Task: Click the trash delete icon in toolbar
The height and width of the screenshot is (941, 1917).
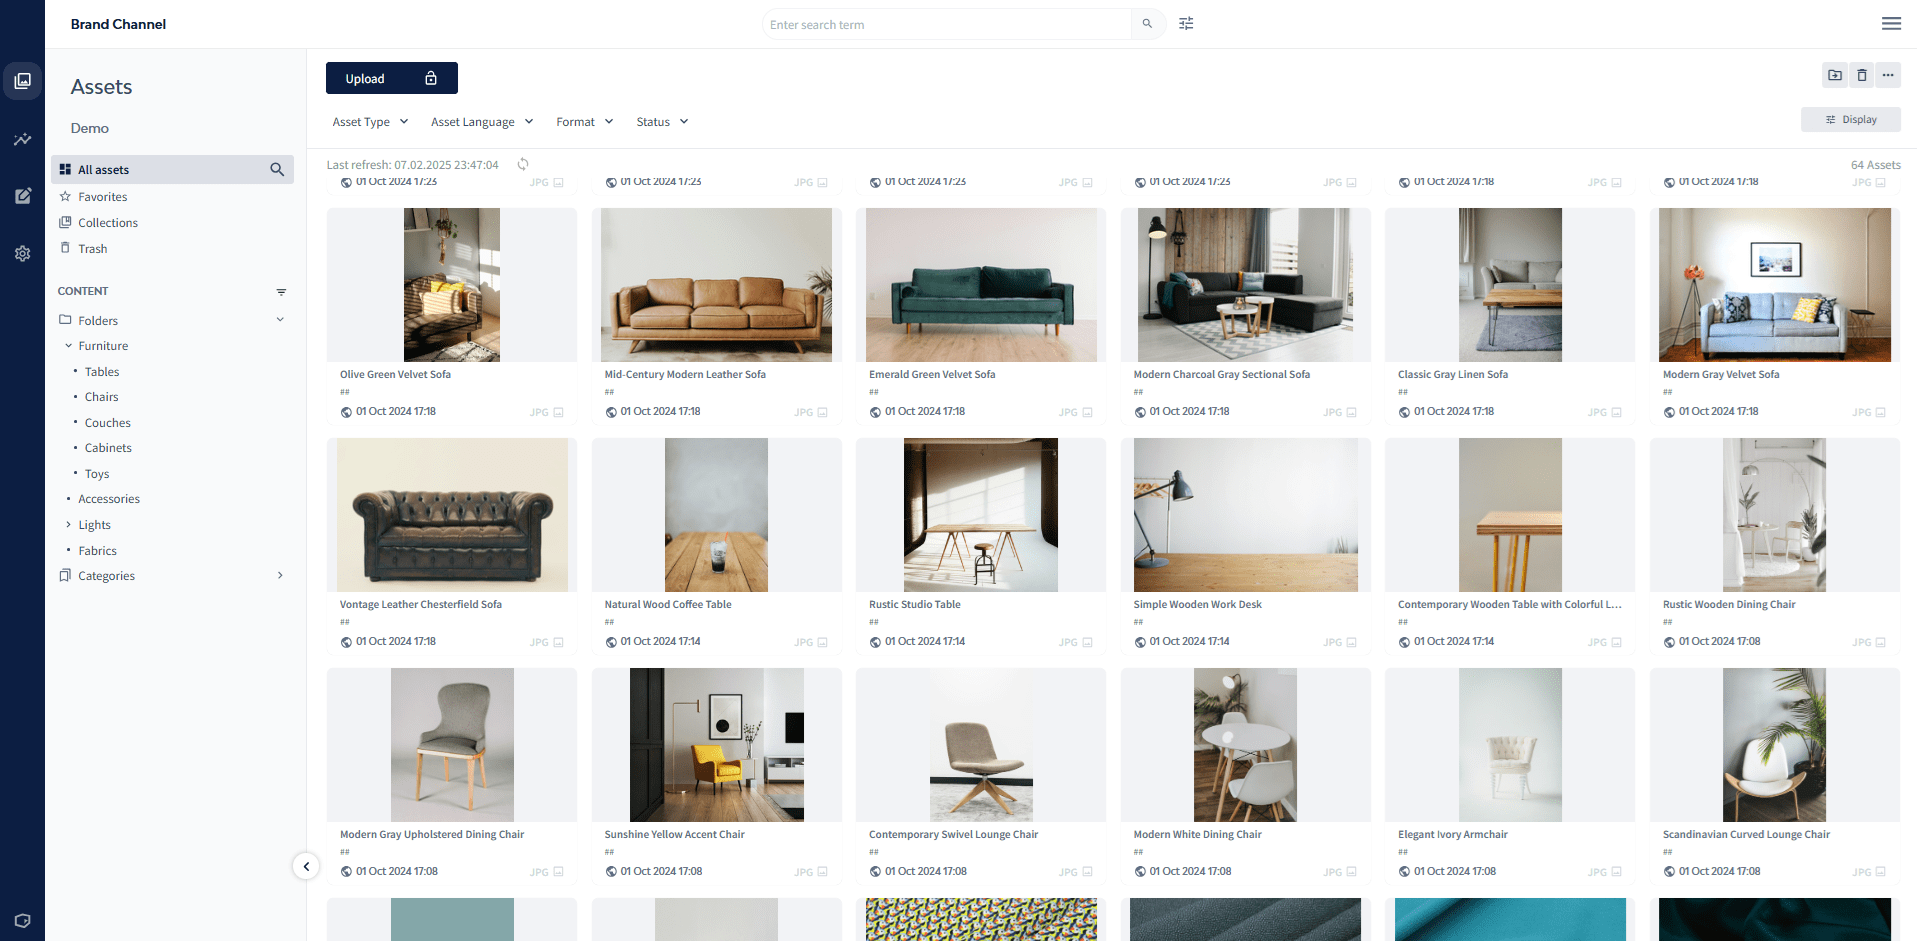Action: tap(1861, 75)
